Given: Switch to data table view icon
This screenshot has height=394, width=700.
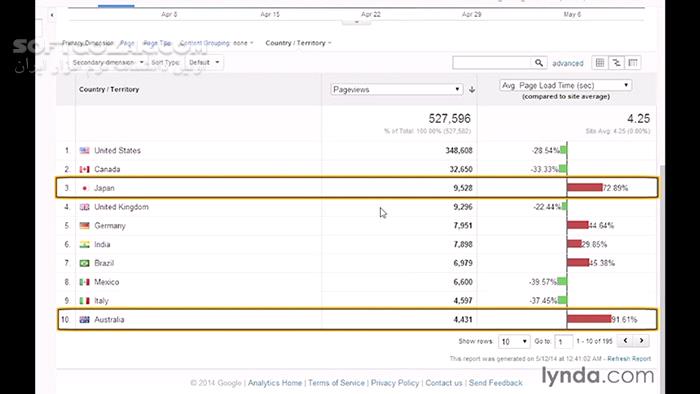Looking at the screenshot, I should coord(600,63).
